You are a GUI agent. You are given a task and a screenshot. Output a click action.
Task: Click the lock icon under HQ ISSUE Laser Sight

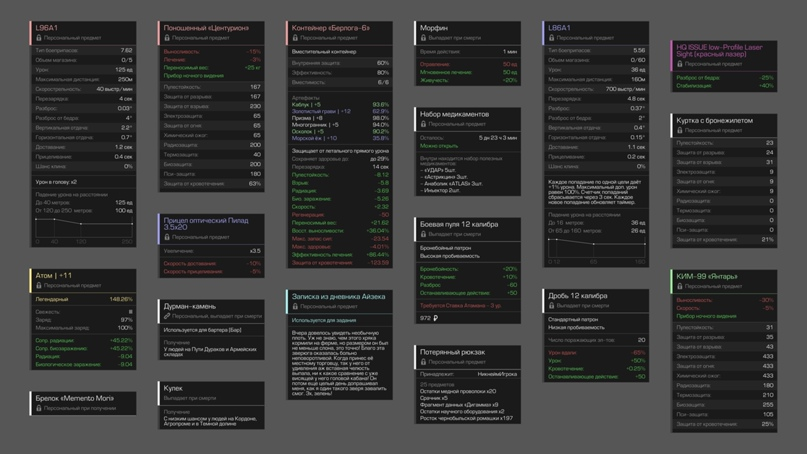(679, 64)
